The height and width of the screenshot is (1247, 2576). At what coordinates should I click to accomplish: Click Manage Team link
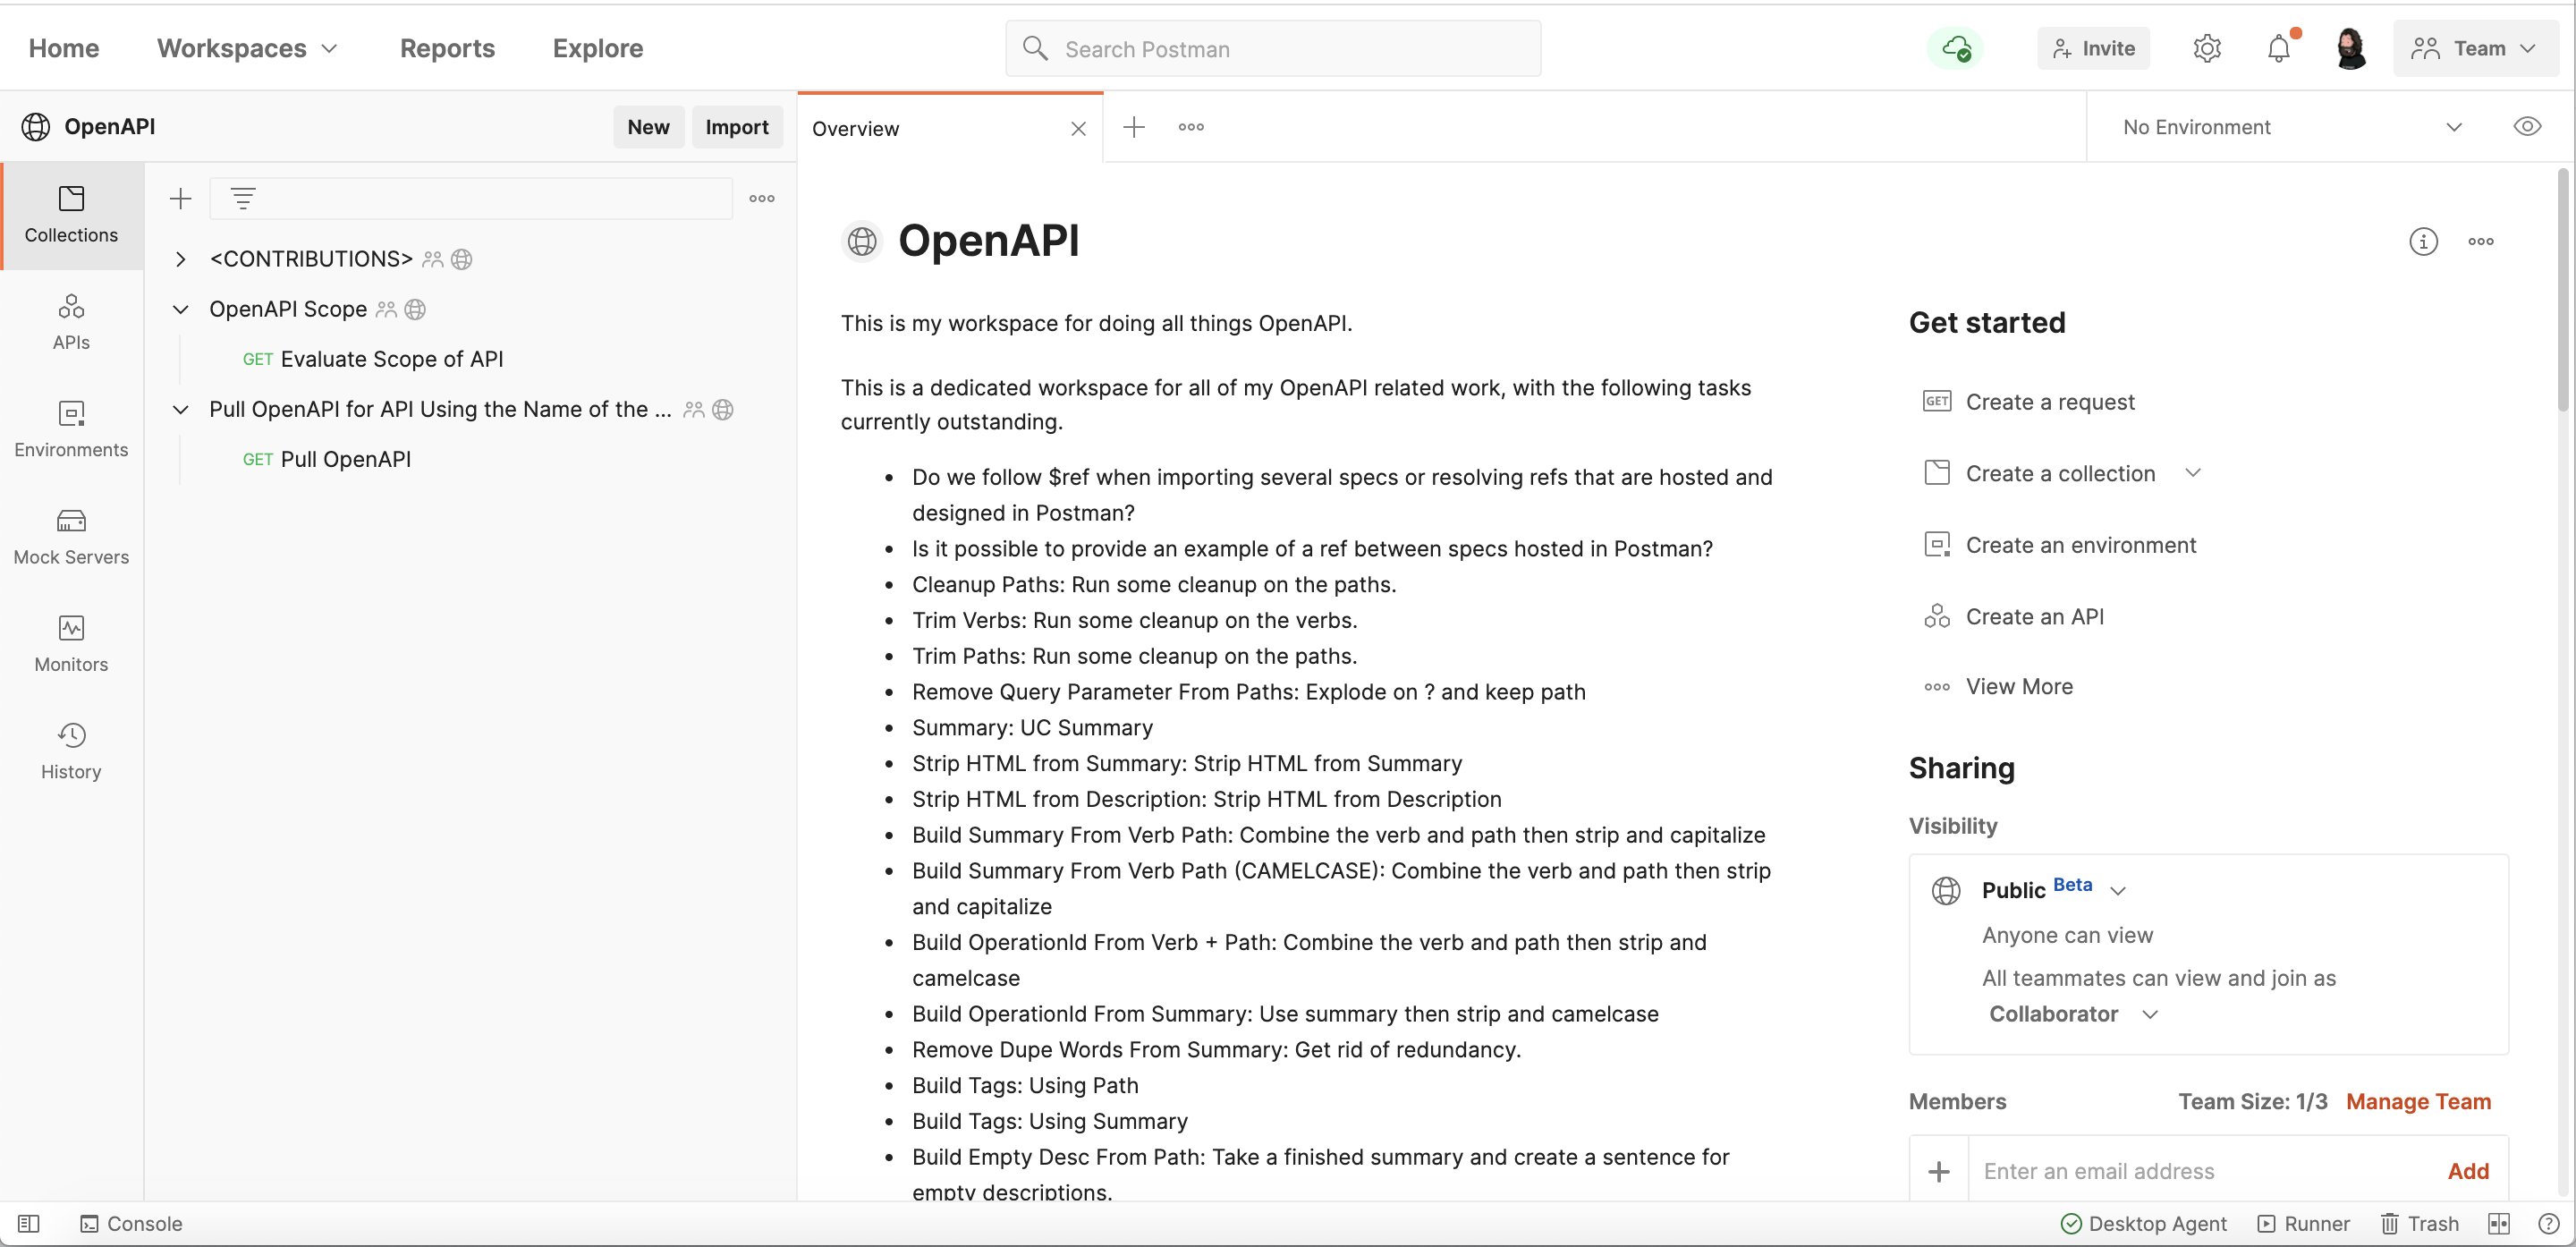(x=2418, y=1101)
